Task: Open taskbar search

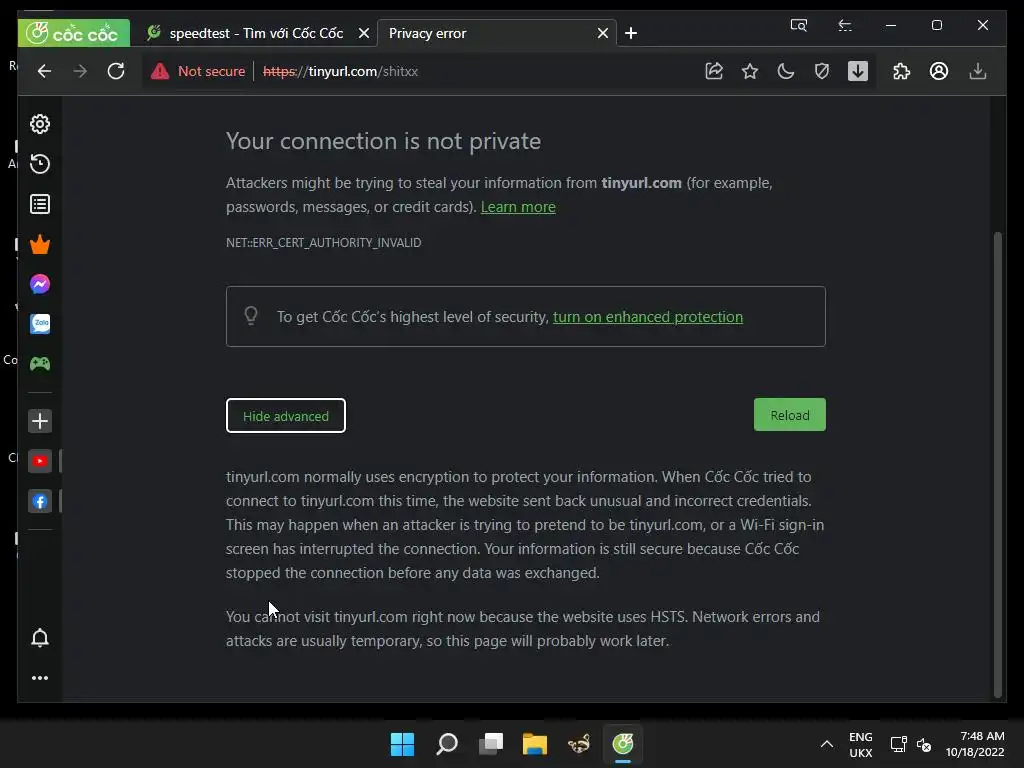Action: click(447, 744)
